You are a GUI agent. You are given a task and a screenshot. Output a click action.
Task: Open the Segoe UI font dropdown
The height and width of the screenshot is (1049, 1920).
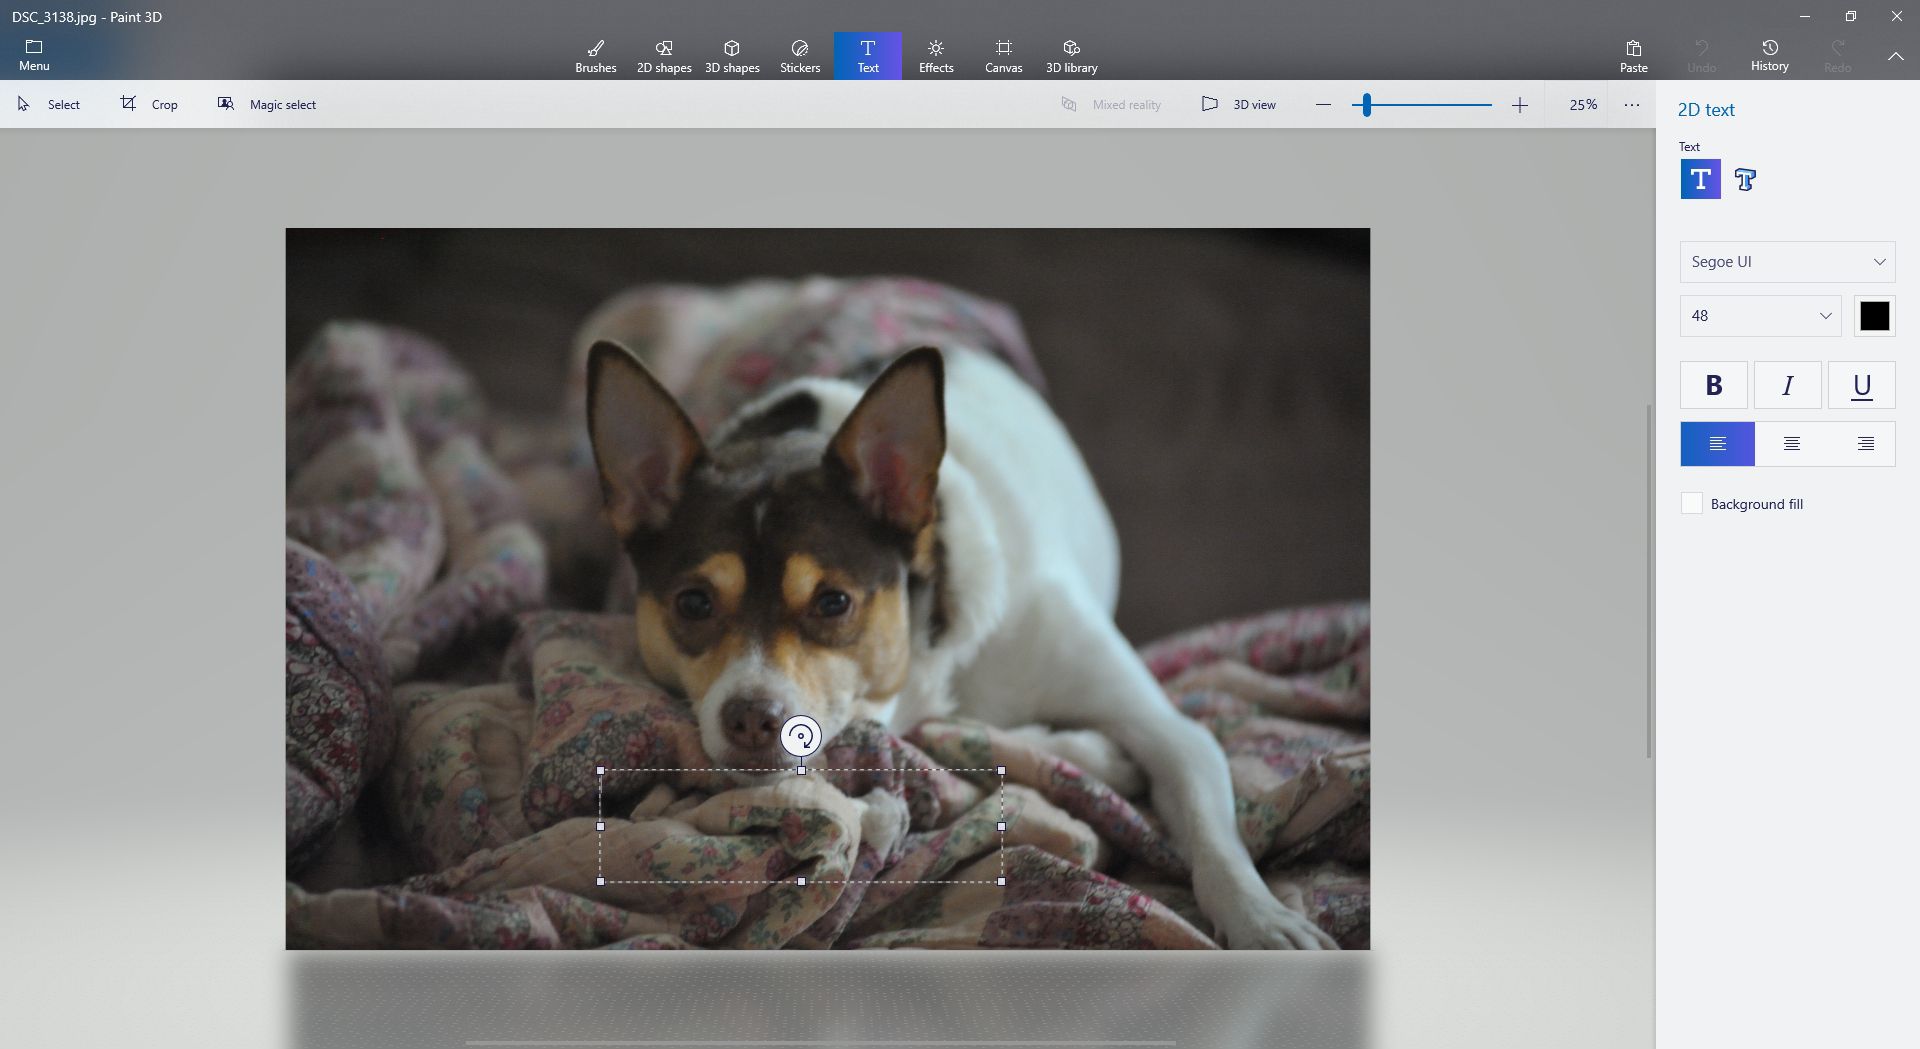pos(1787,262)
